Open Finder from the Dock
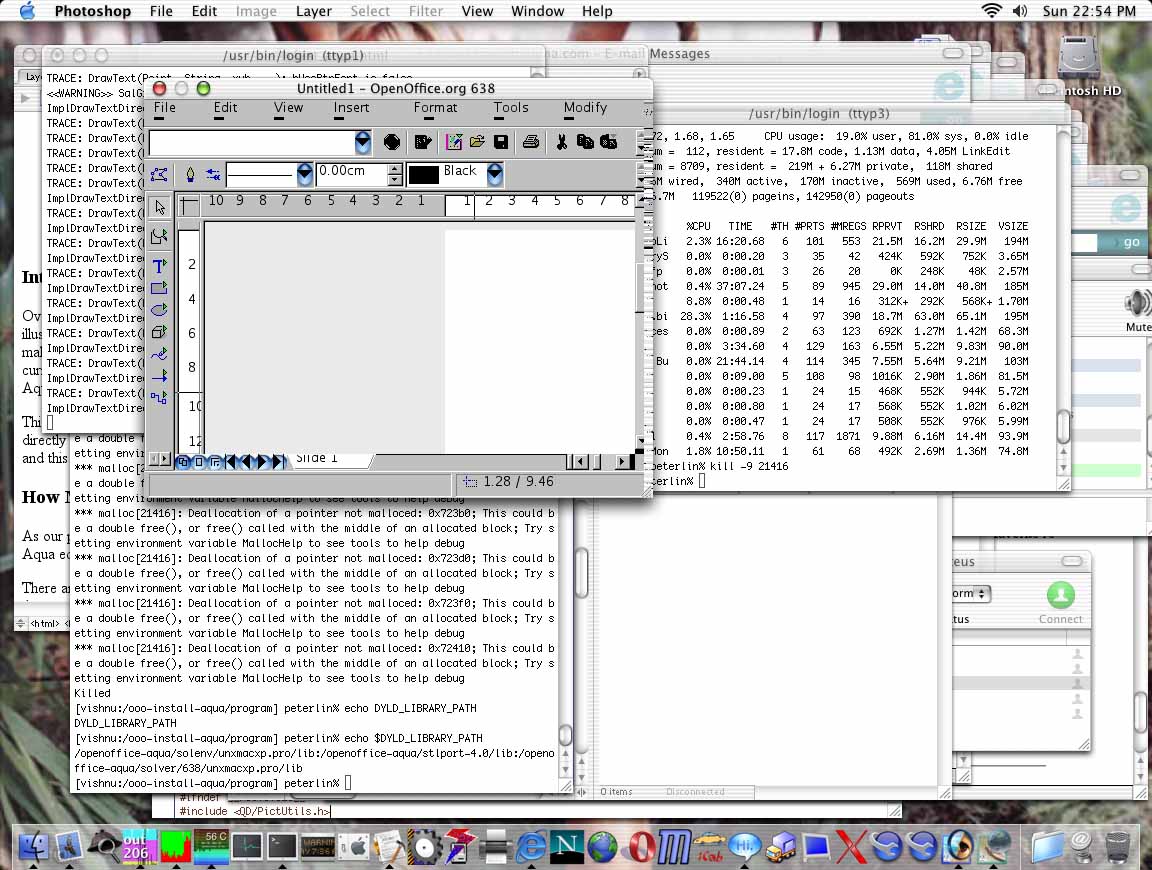Viewport: 1152px width, 870px height. tap(34, 845)
